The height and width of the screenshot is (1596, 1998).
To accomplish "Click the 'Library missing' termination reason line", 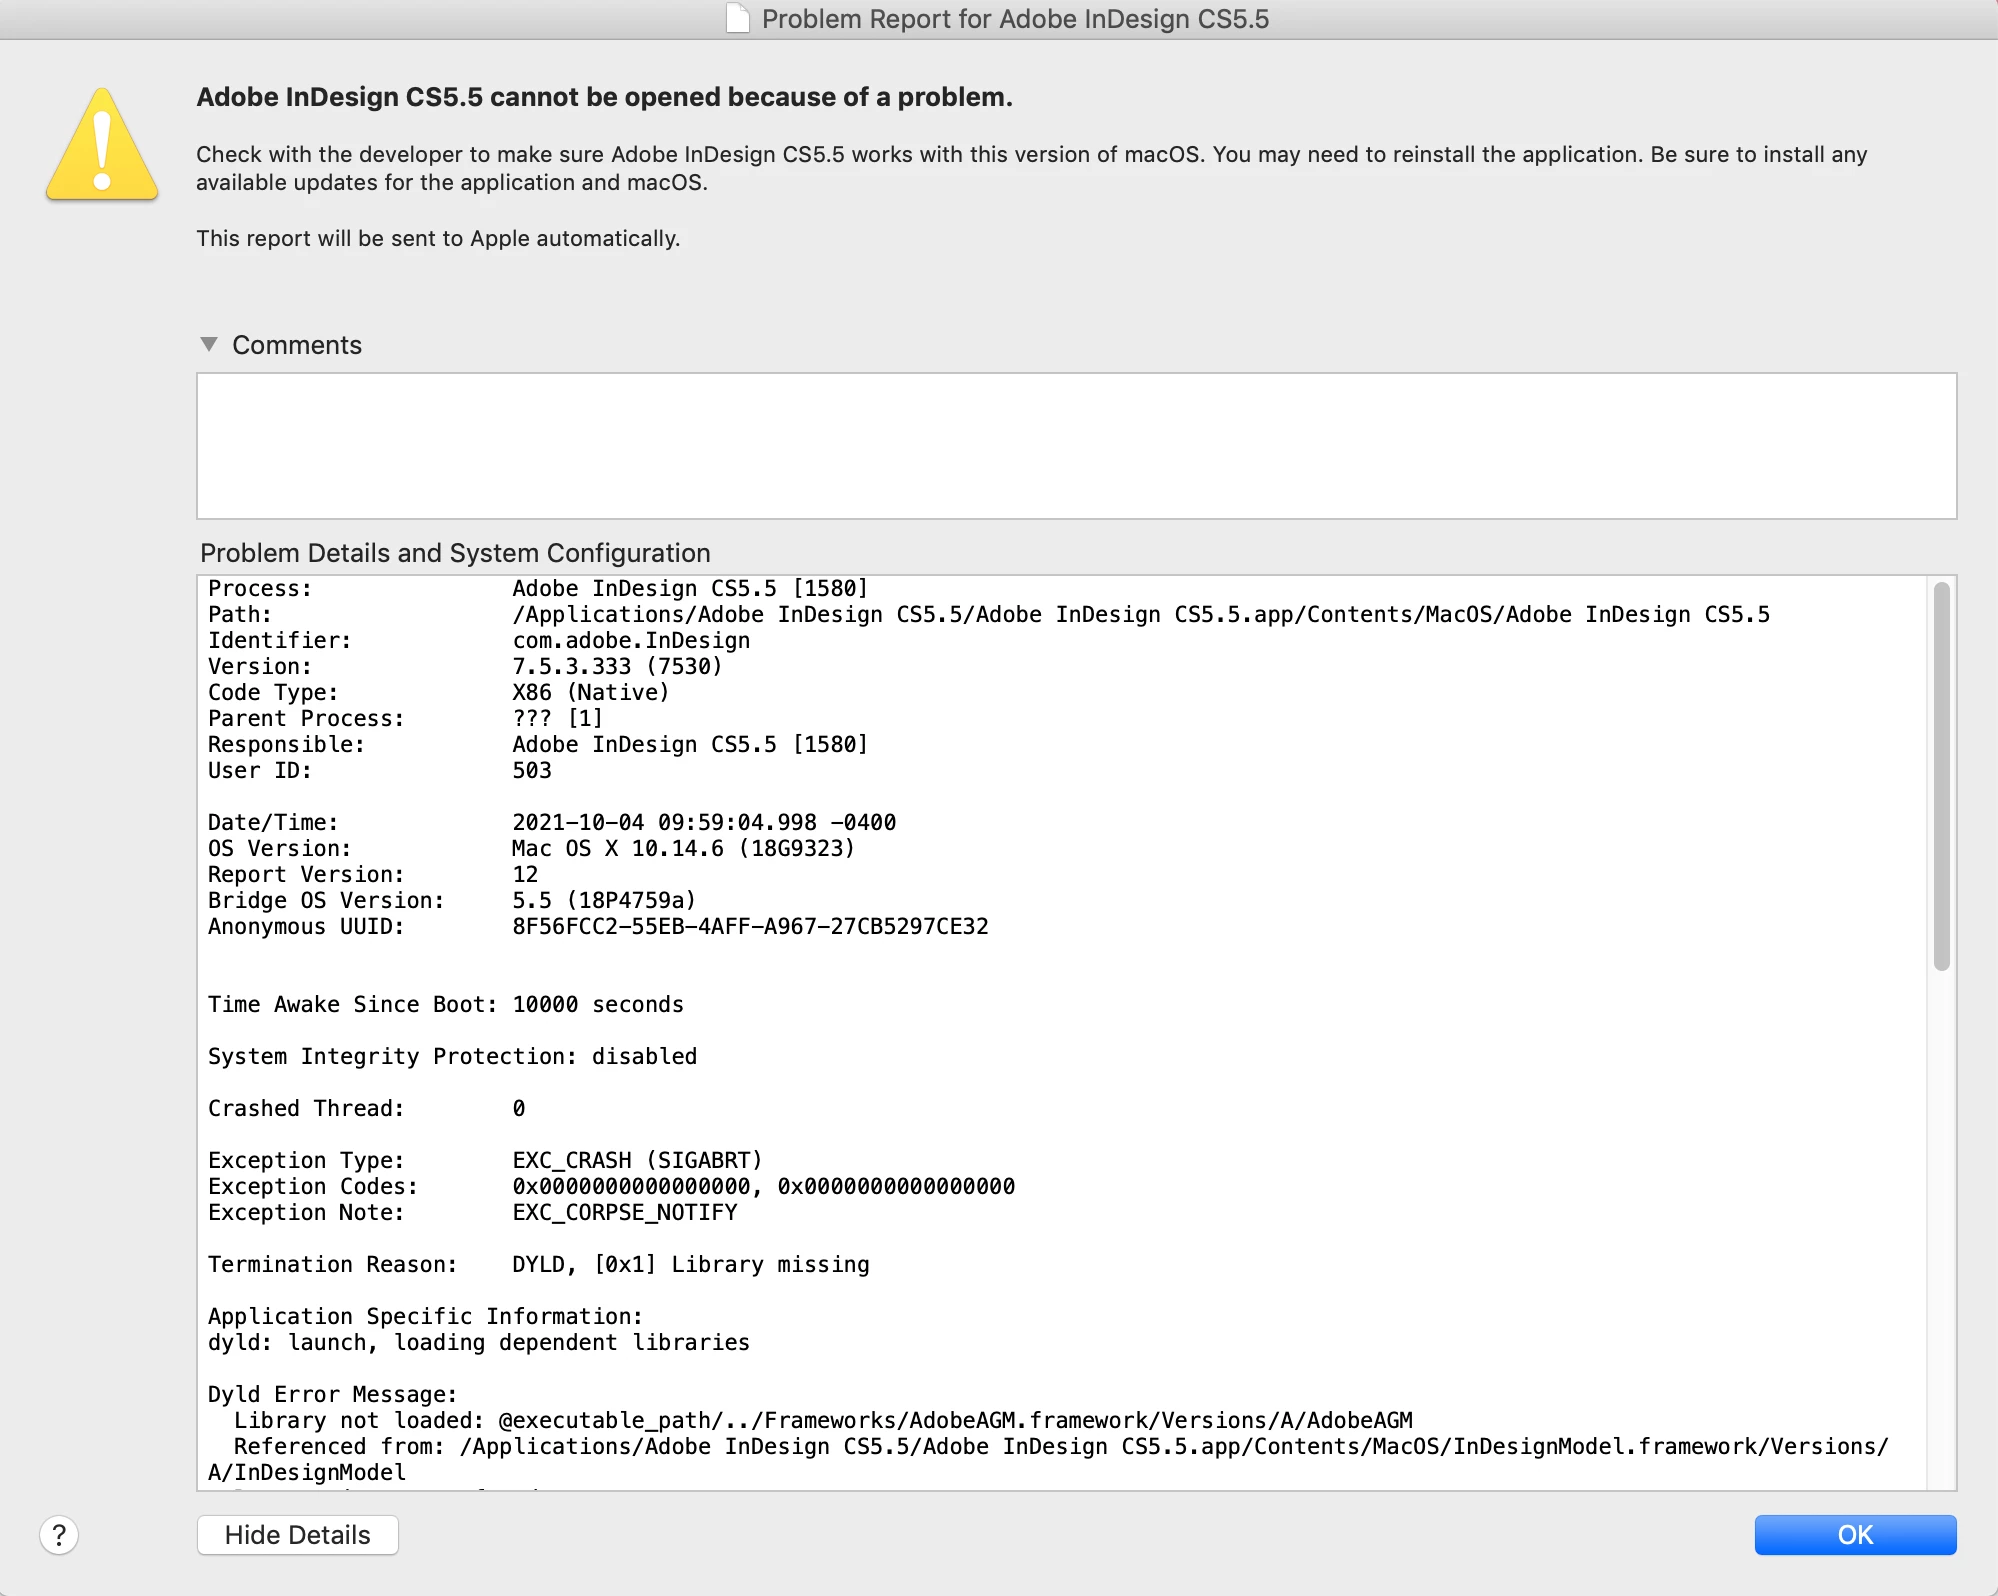I will (x=690, y=1265).
